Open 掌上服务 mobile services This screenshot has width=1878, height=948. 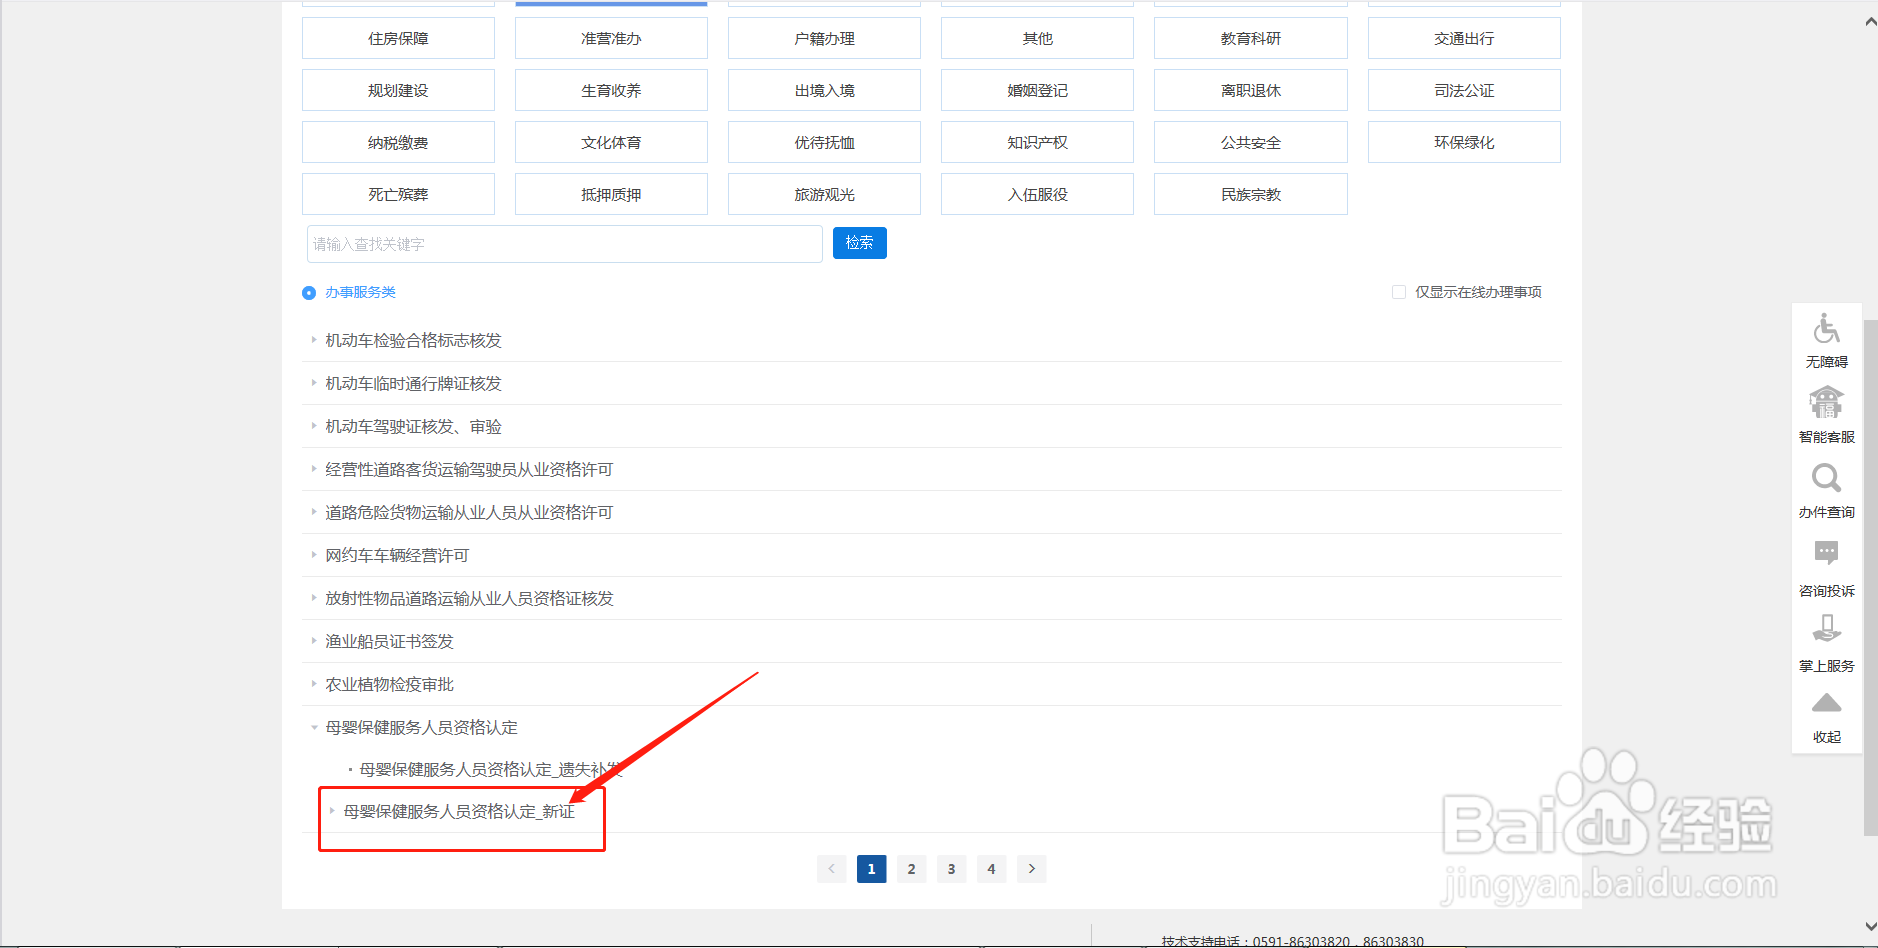pos(1826,638)
